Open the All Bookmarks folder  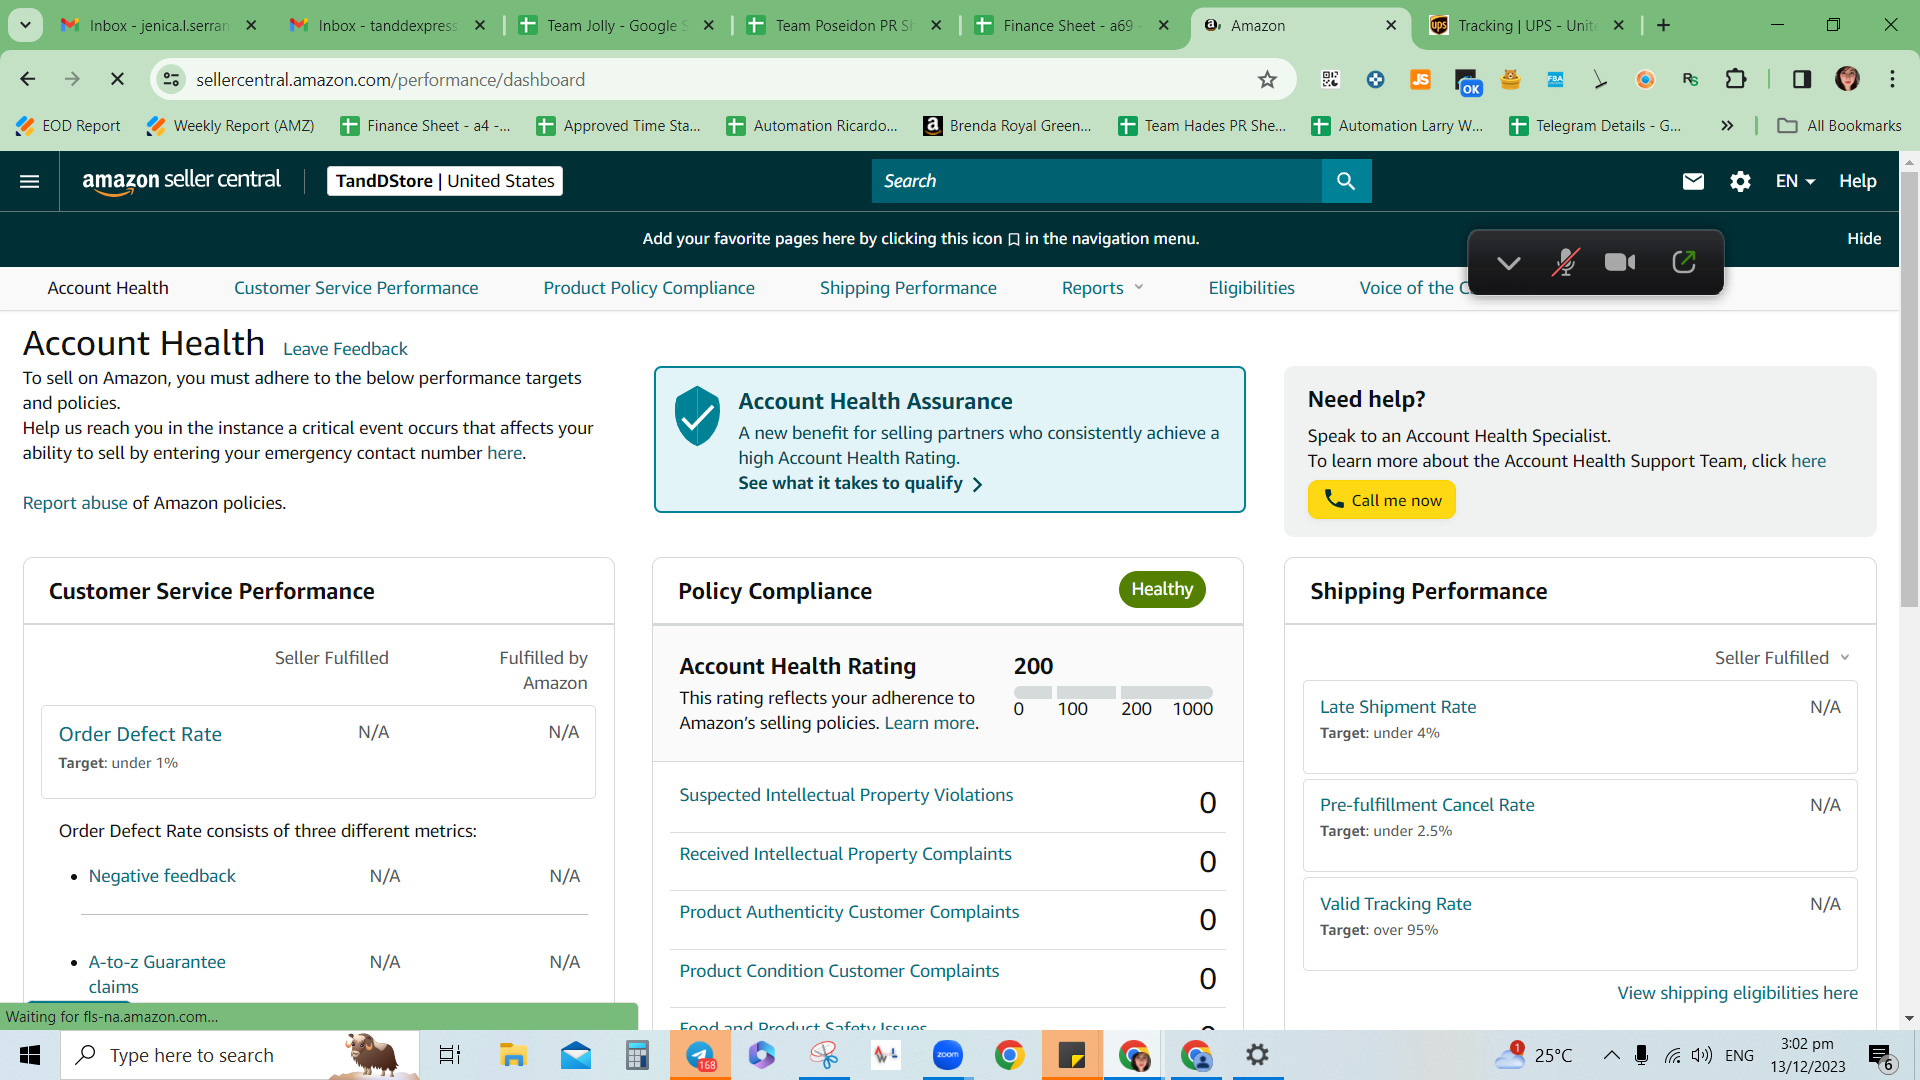(x=1840, y=125)
